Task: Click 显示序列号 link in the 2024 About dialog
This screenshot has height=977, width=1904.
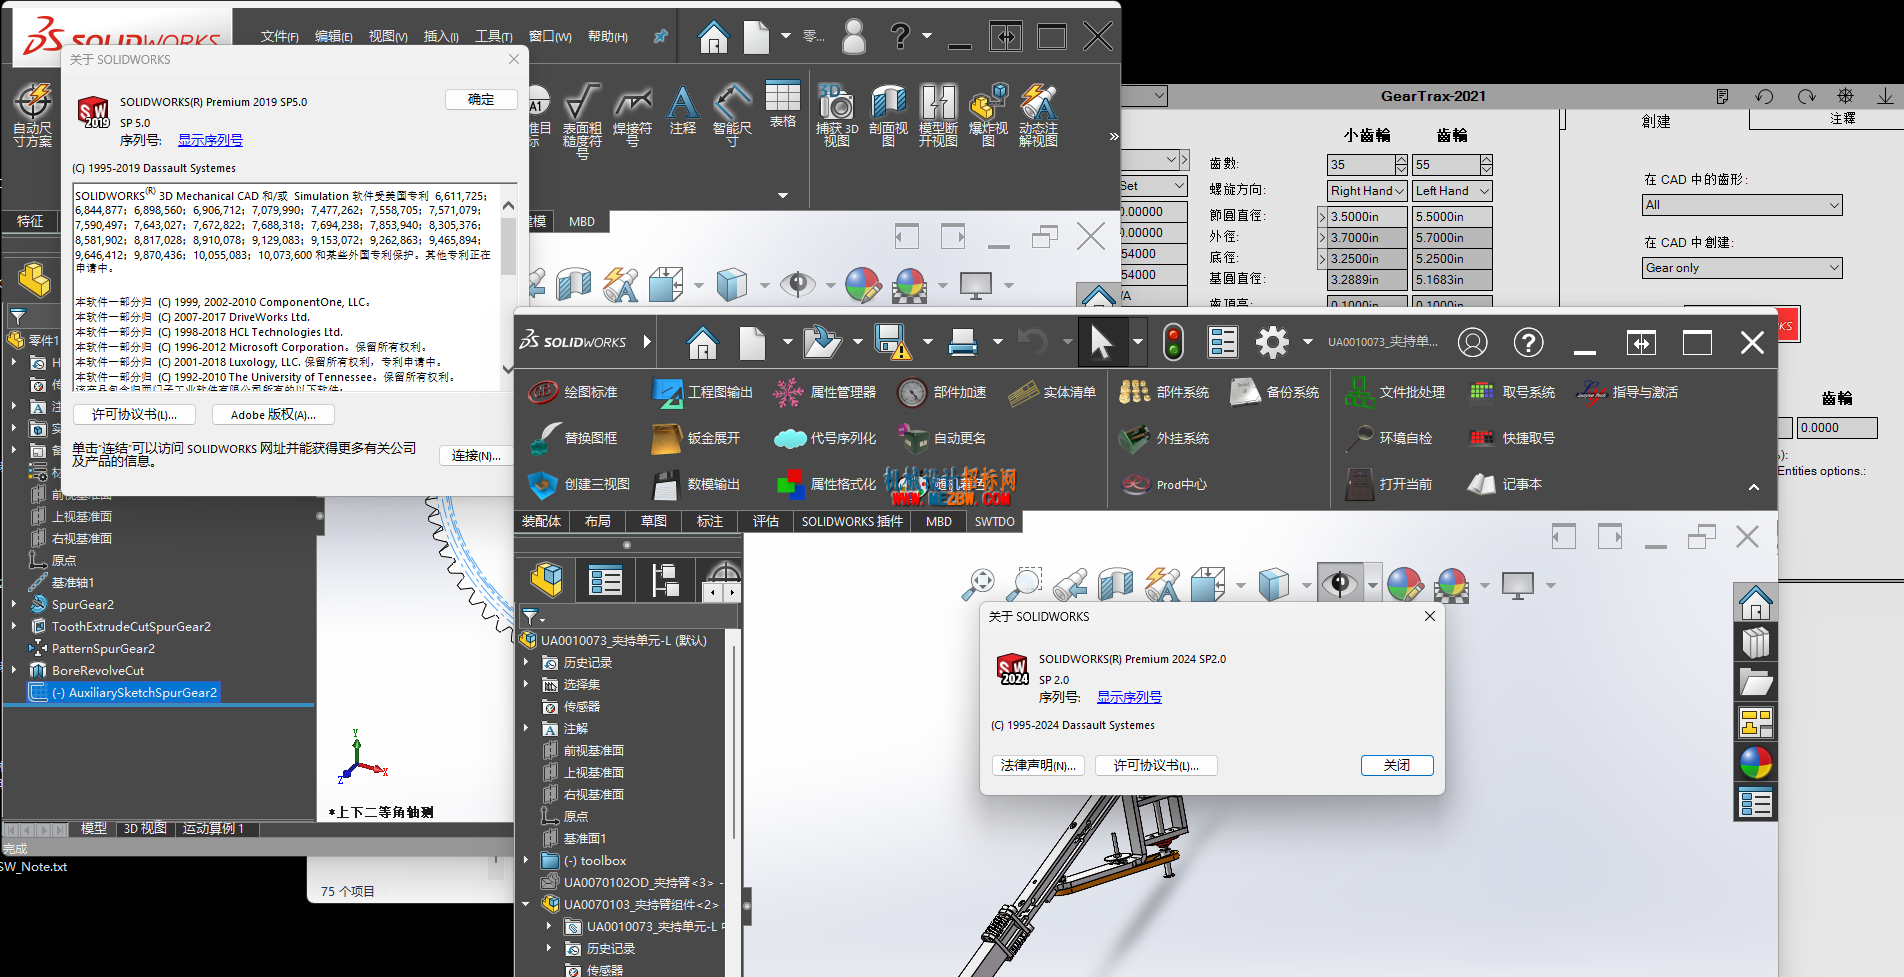Action: pyautogui.click(x=1129, y=697)
